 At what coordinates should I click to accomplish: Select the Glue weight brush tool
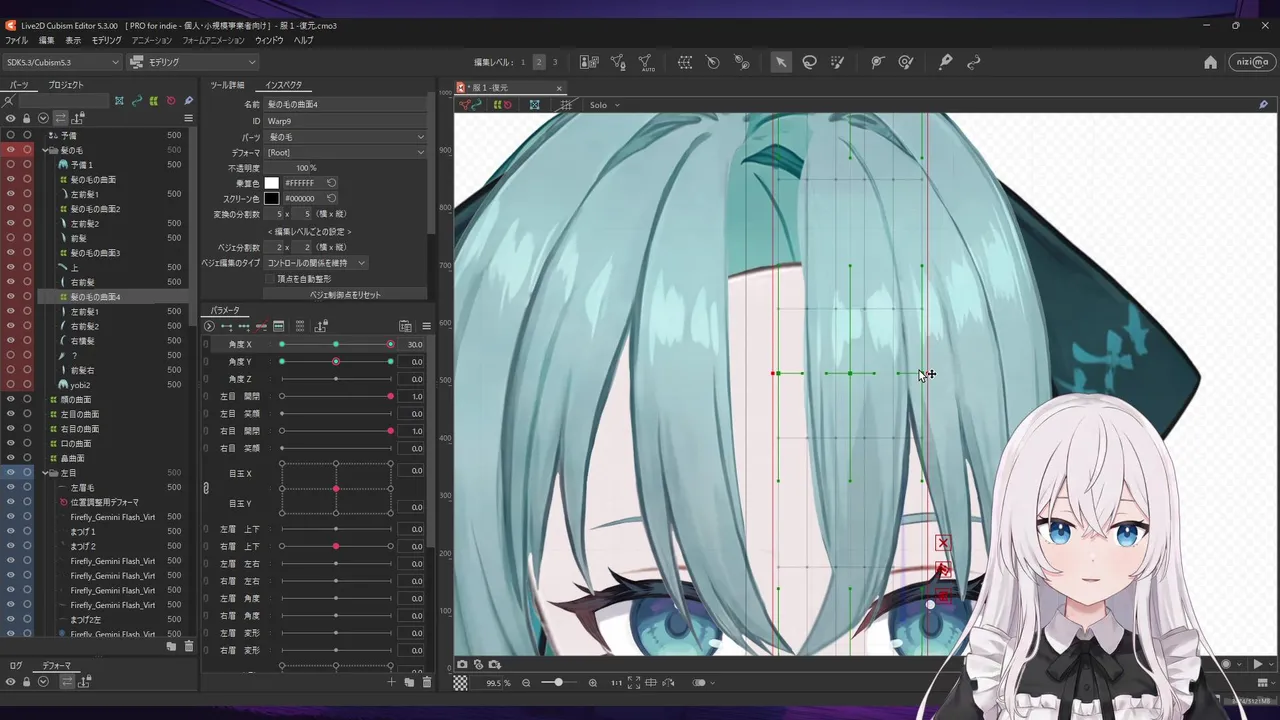coord(906,62)
